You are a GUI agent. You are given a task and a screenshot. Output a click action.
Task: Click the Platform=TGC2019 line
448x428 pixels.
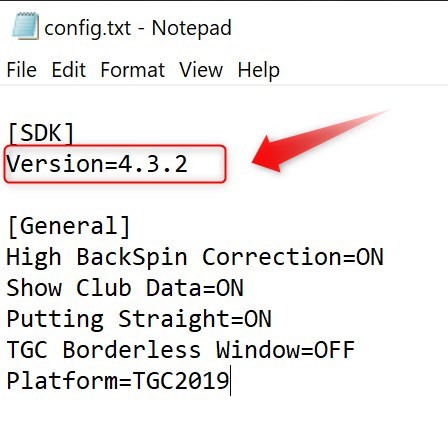tap(118, 381)
